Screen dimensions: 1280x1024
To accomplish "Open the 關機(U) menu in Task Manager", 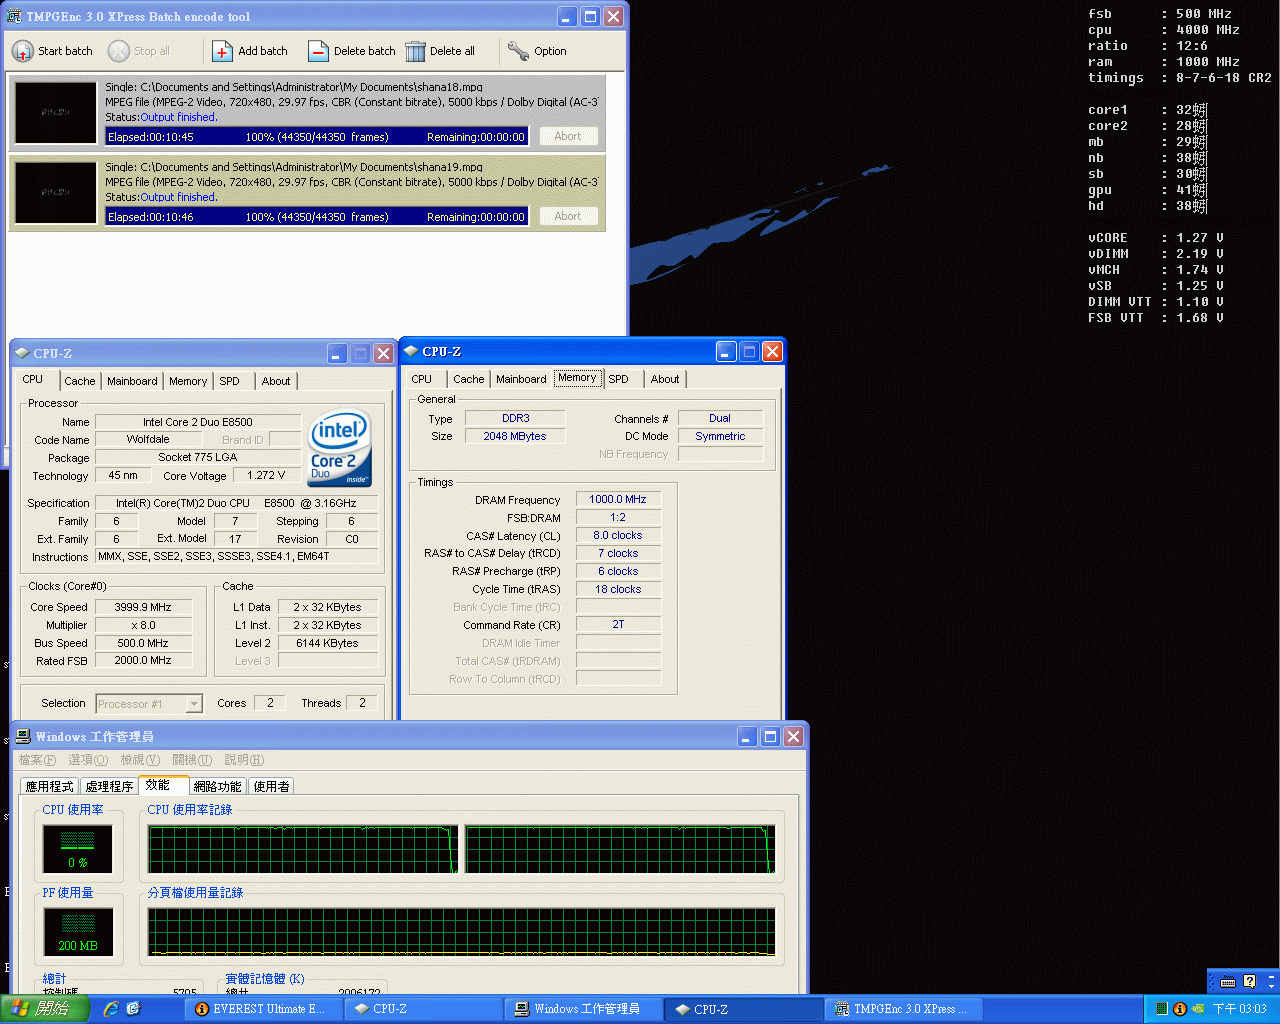I will tap(192, 760).
